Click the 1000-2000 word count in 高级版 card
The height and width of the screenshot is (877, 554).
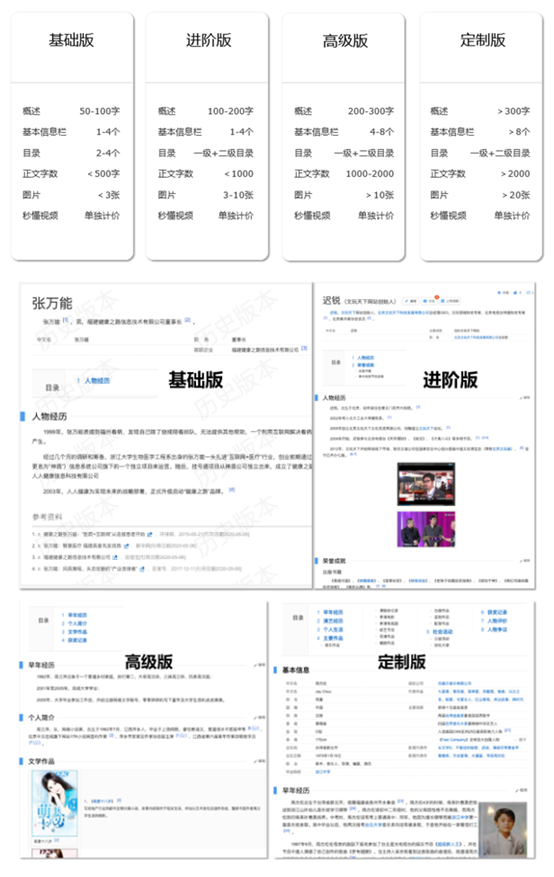click(x=370, y=174)
